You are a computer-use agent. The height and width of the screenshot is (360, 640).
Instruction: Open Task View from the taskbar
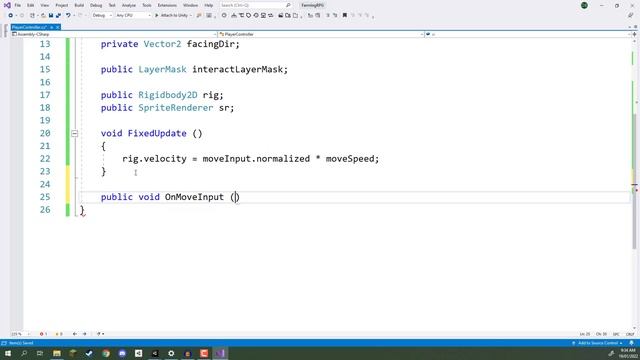tap(40, 353)
